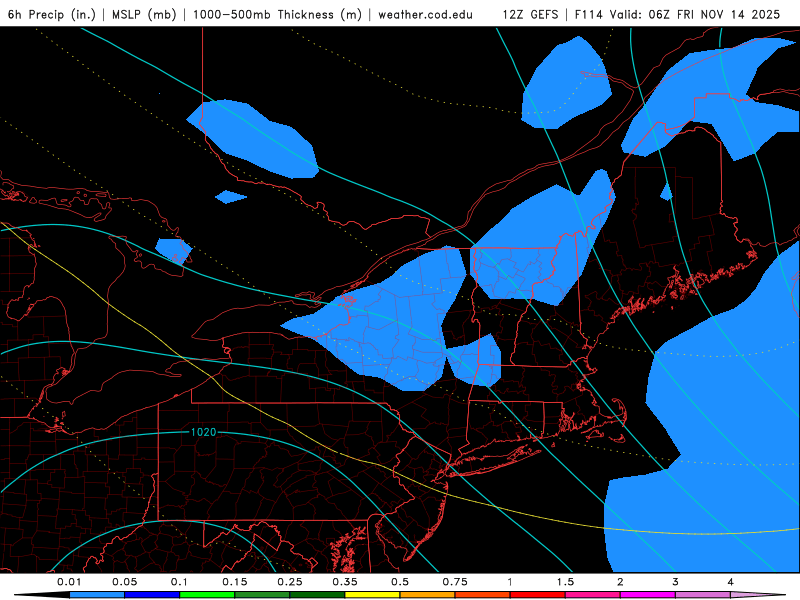Click the 1020 isobar contour label

(203, 432)
